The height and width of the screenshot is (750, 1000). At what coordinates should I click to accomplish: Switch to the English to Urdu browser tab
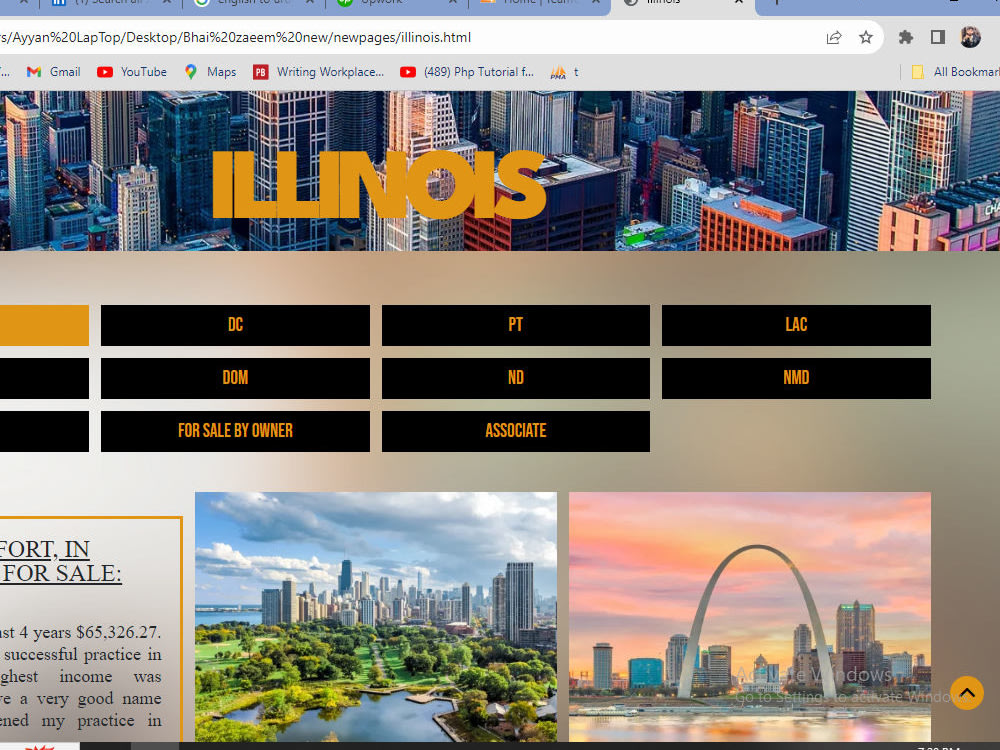click(254, 3)
